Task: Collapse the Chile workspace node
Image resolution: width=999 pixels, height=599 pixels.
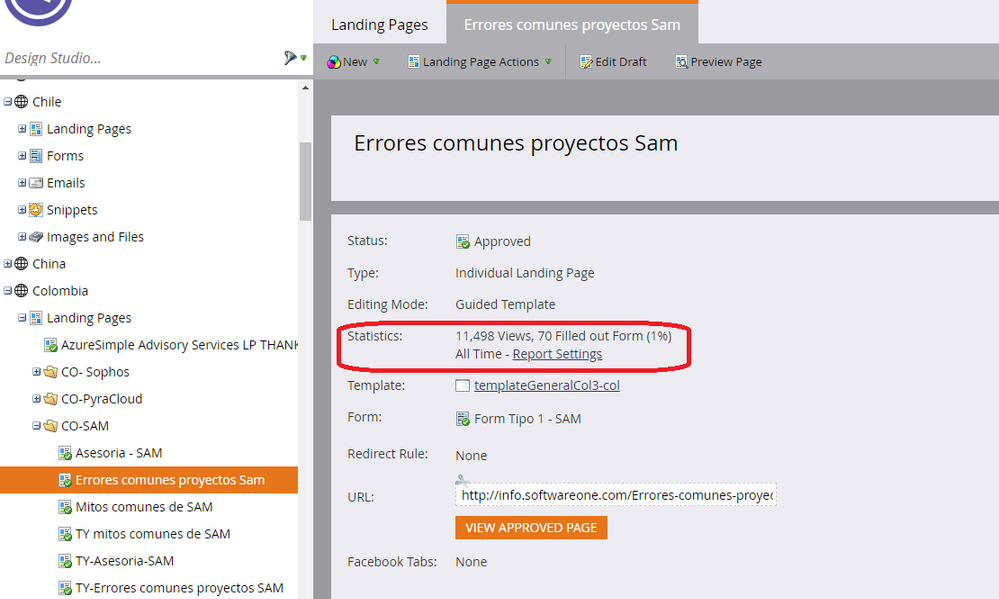Action: coord(8,101)
